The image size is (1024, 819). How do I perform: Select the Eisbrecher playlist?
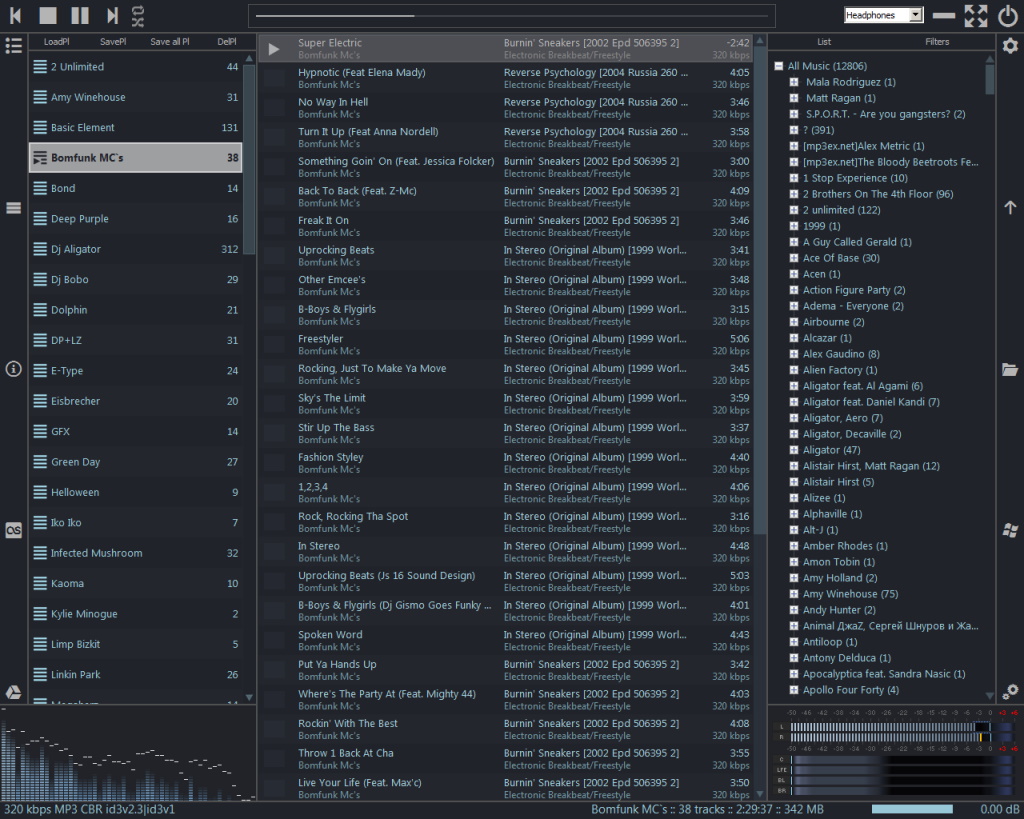pyautogui.click(x=136, y=401)
